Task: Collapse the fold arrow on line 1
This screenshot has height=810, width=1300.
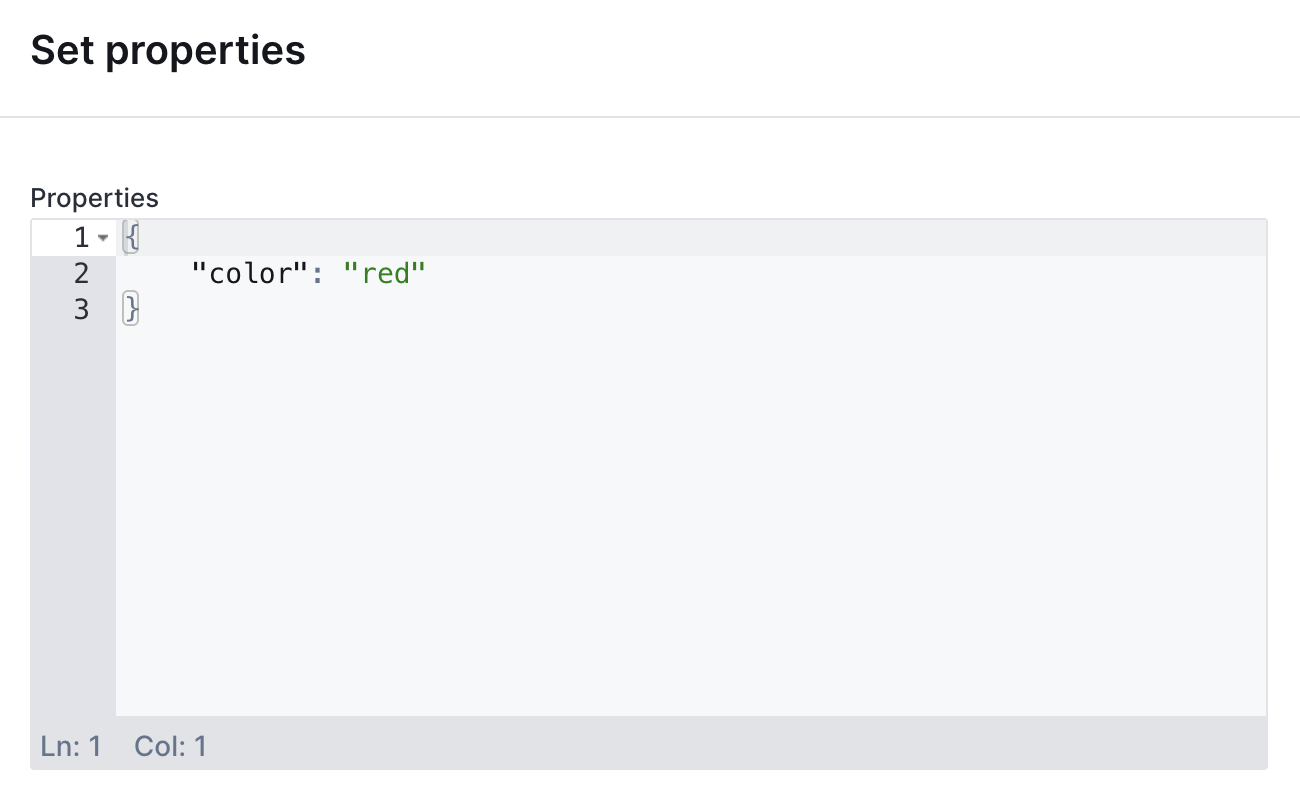Action: pos(103,239)
